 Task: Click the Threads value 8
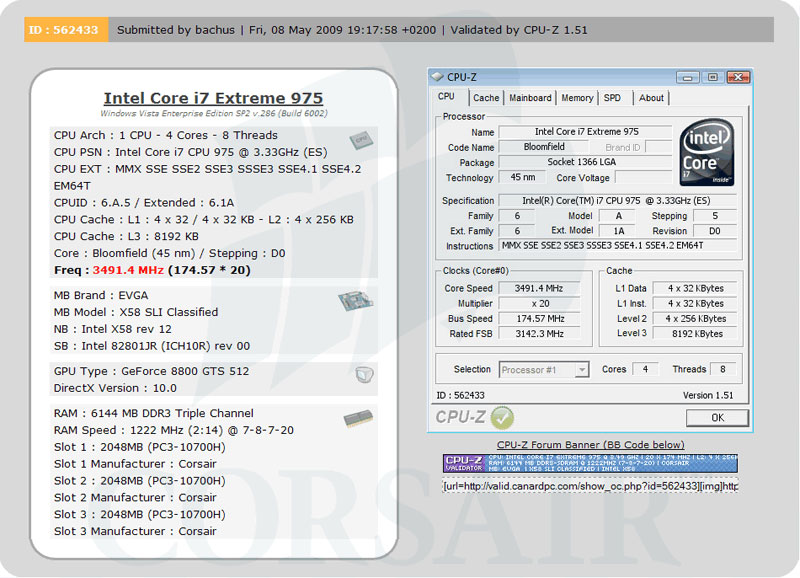tap(722, 369)
